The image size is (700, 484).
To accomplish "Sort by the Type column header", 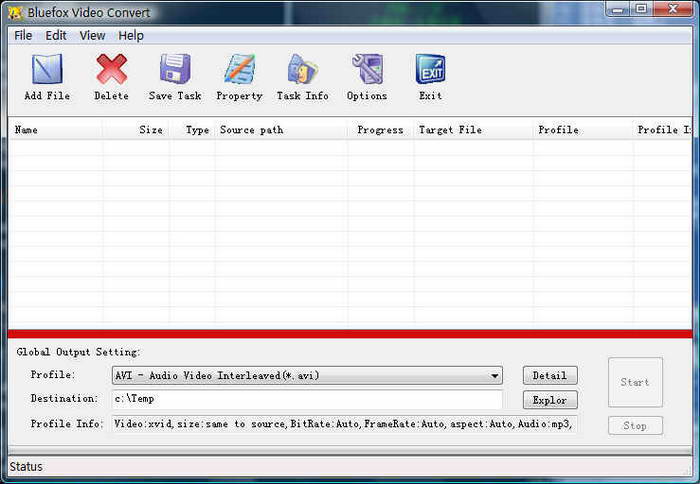I will 192,130.
